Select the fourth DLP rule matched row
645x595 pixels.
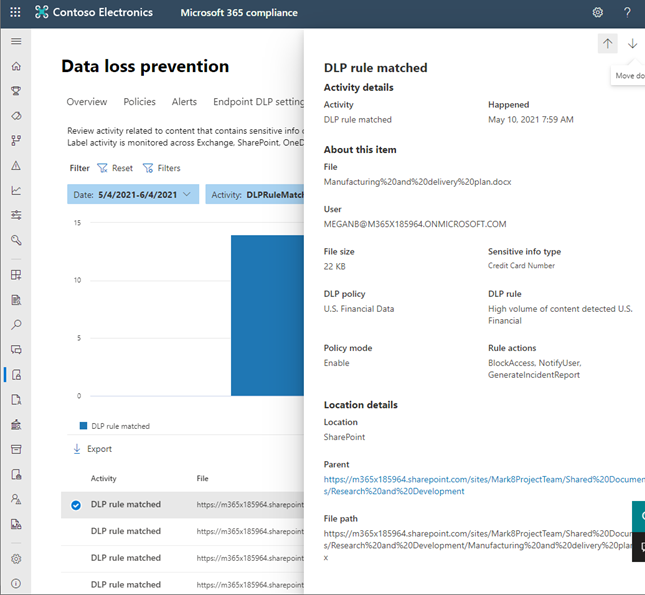coord(183,584)
